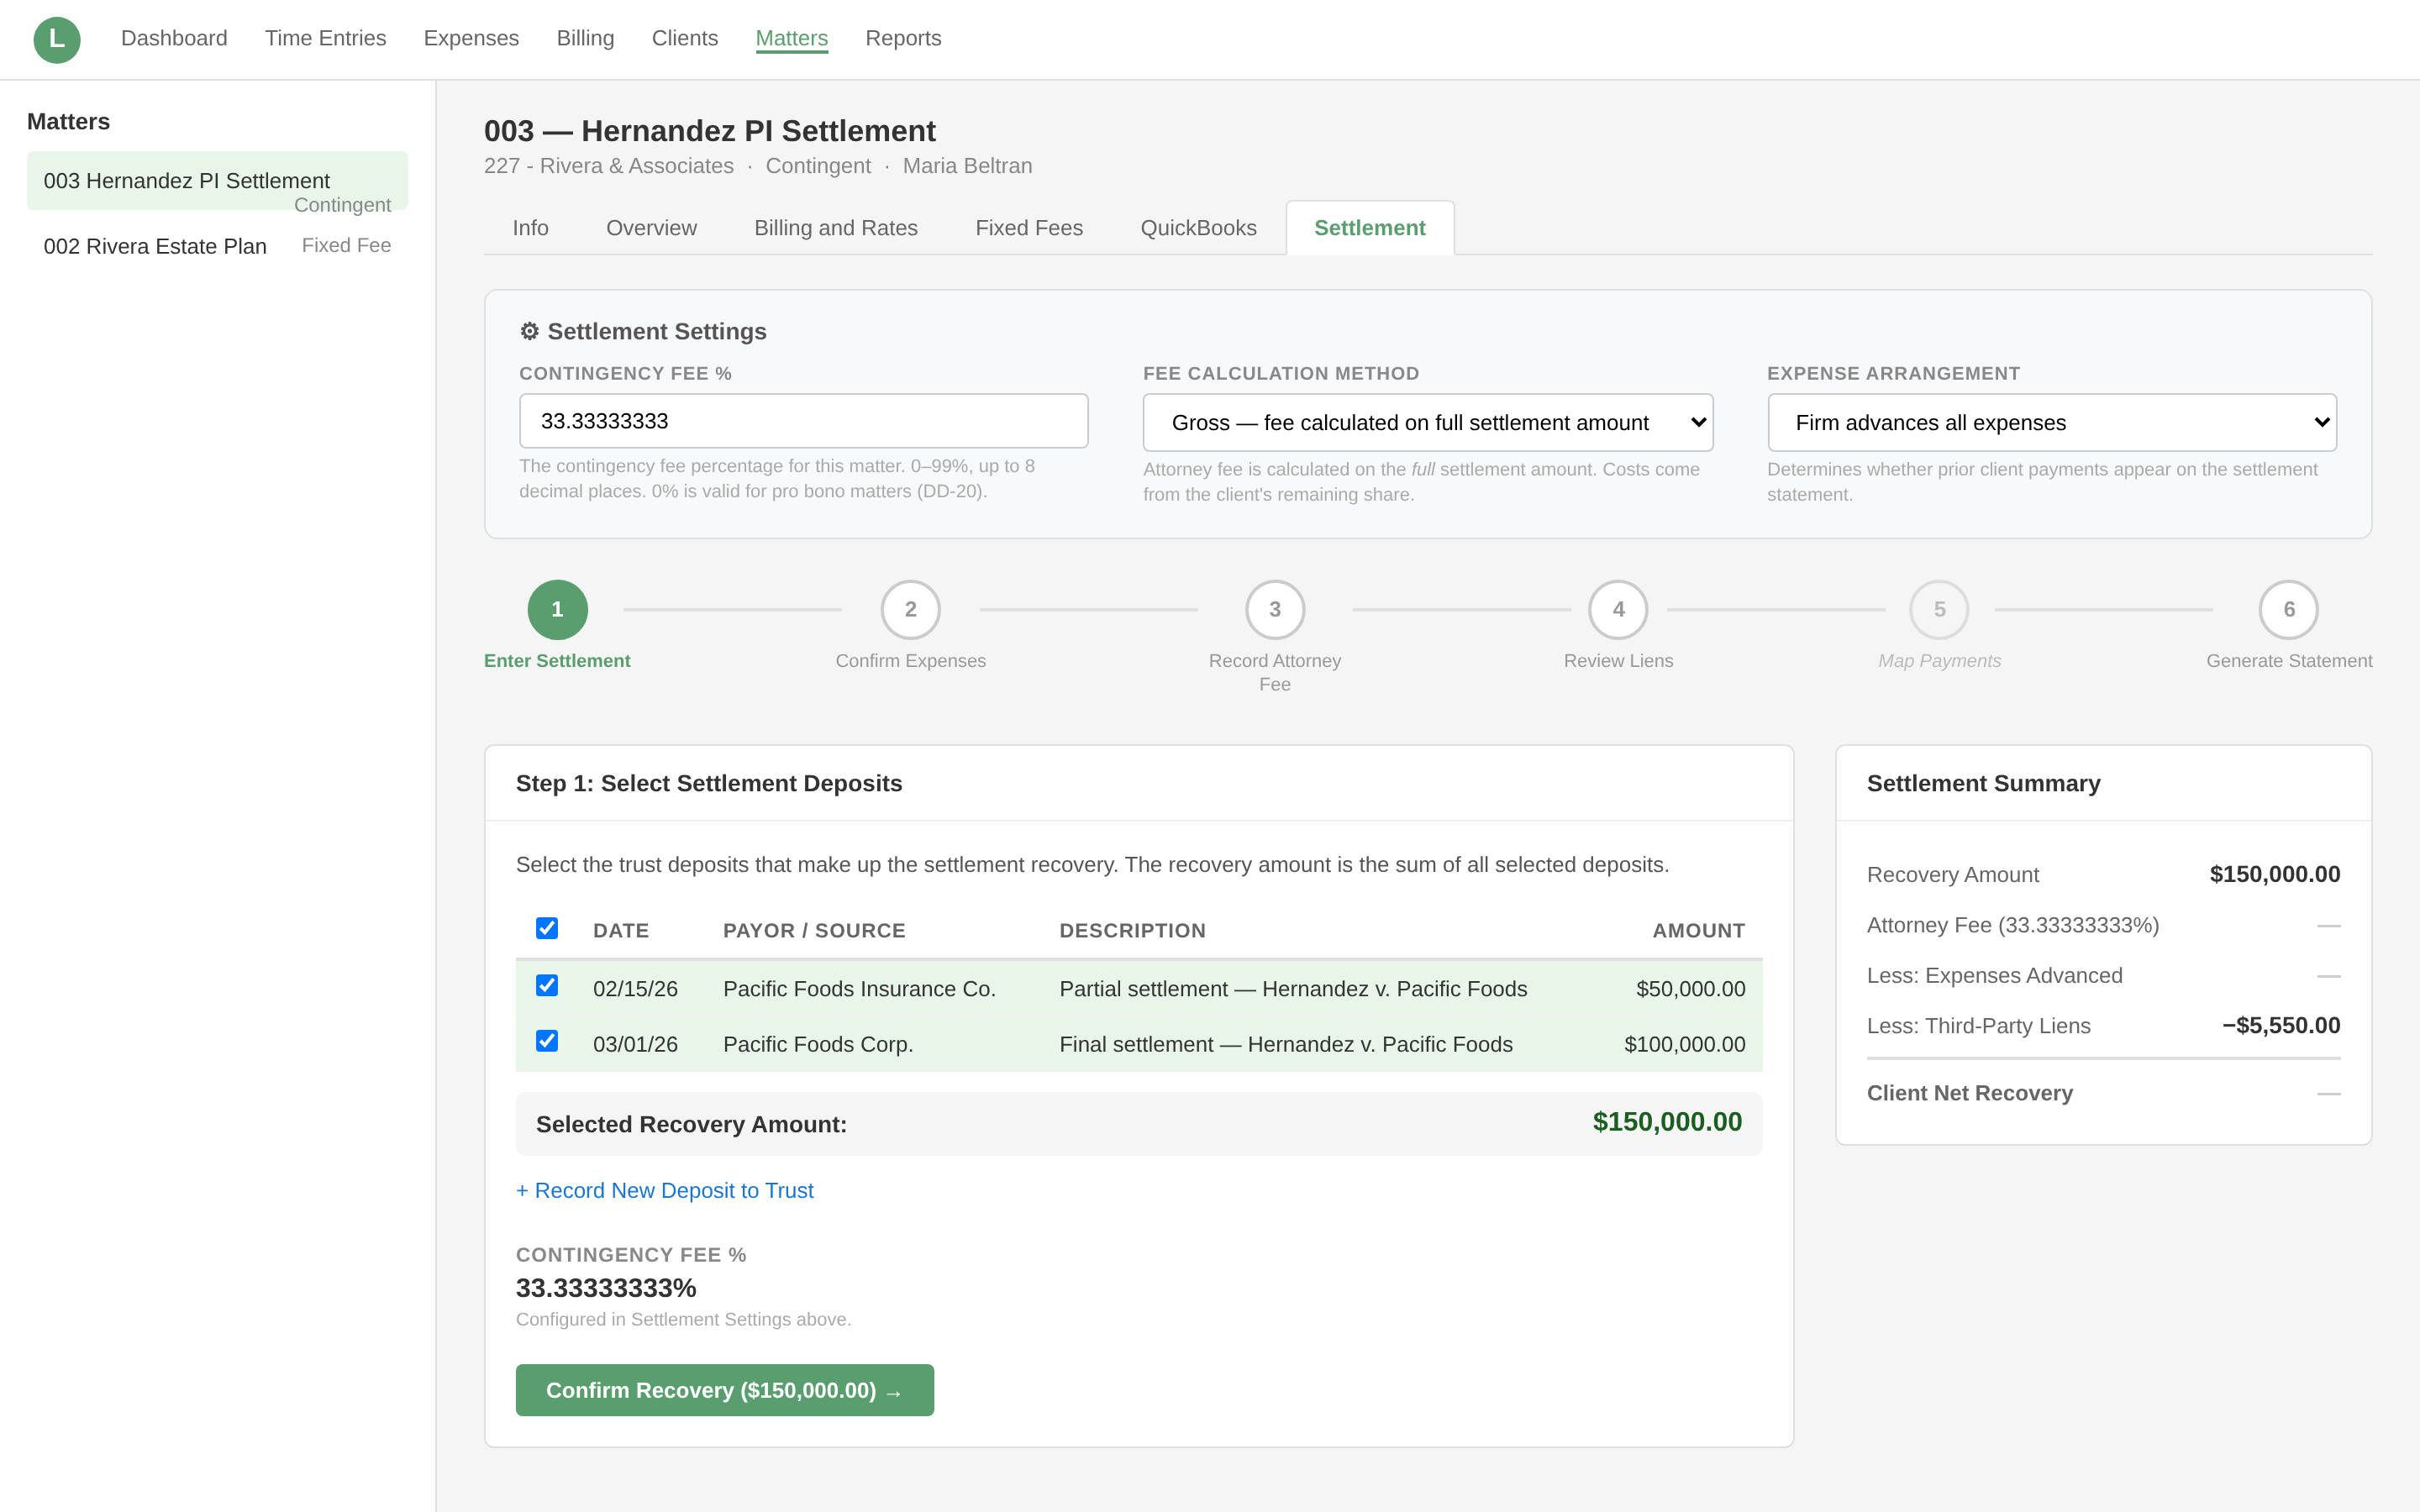Click the Selected Recovery Amount $150,000.00 value
2420x1512 pixels.
click(1667, 1122)
